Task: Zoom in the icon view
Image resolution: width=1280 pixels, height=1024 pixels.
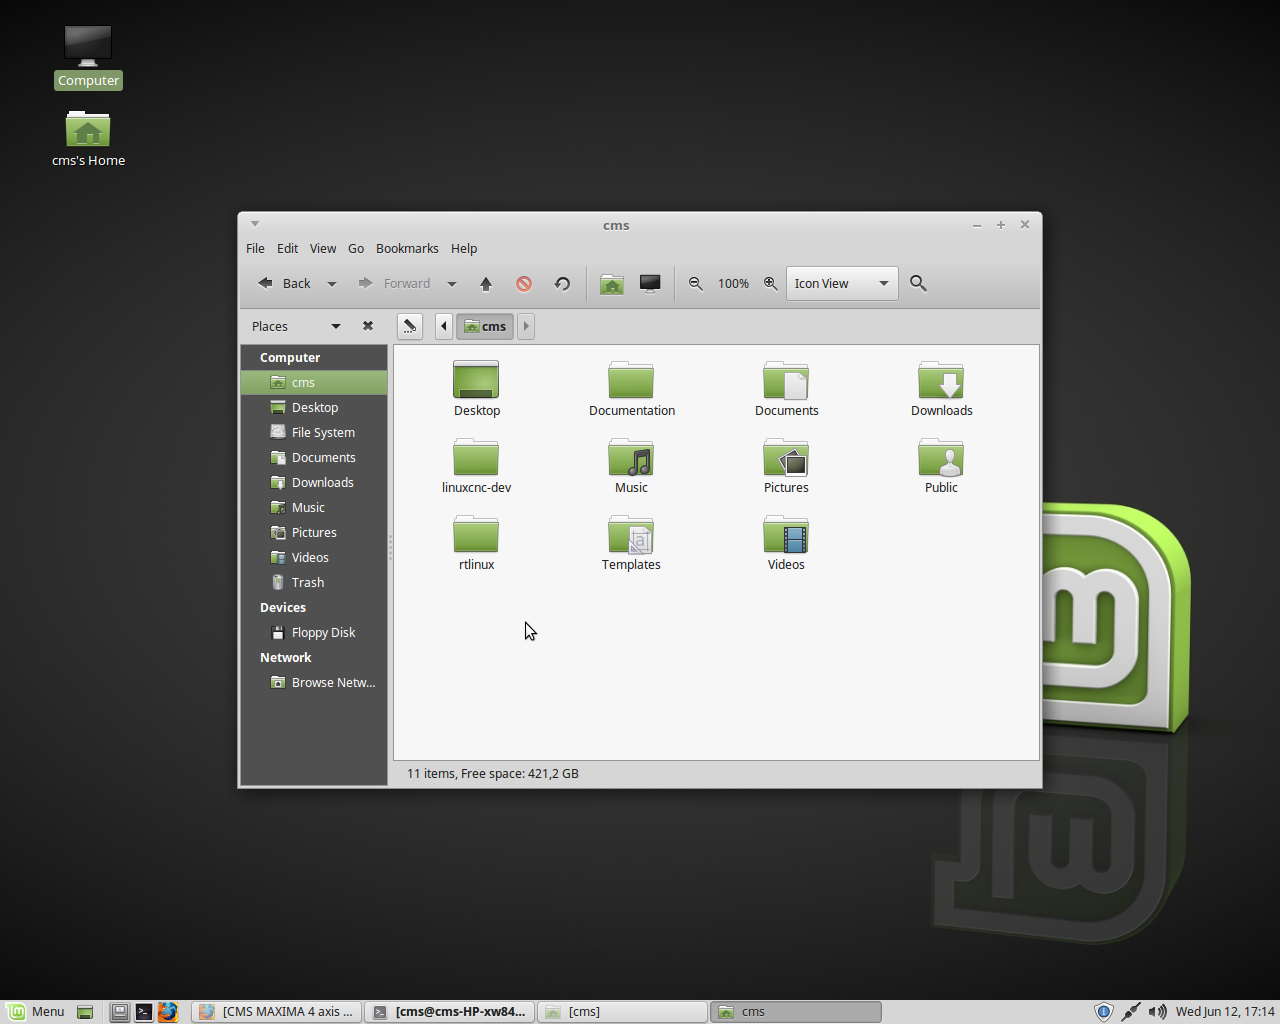Action: click(x=771, y=284)
